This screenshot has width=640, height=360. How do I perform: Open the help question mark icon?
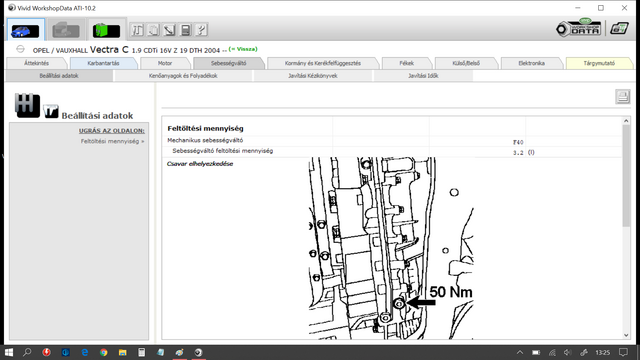click(x=201, y=30)
